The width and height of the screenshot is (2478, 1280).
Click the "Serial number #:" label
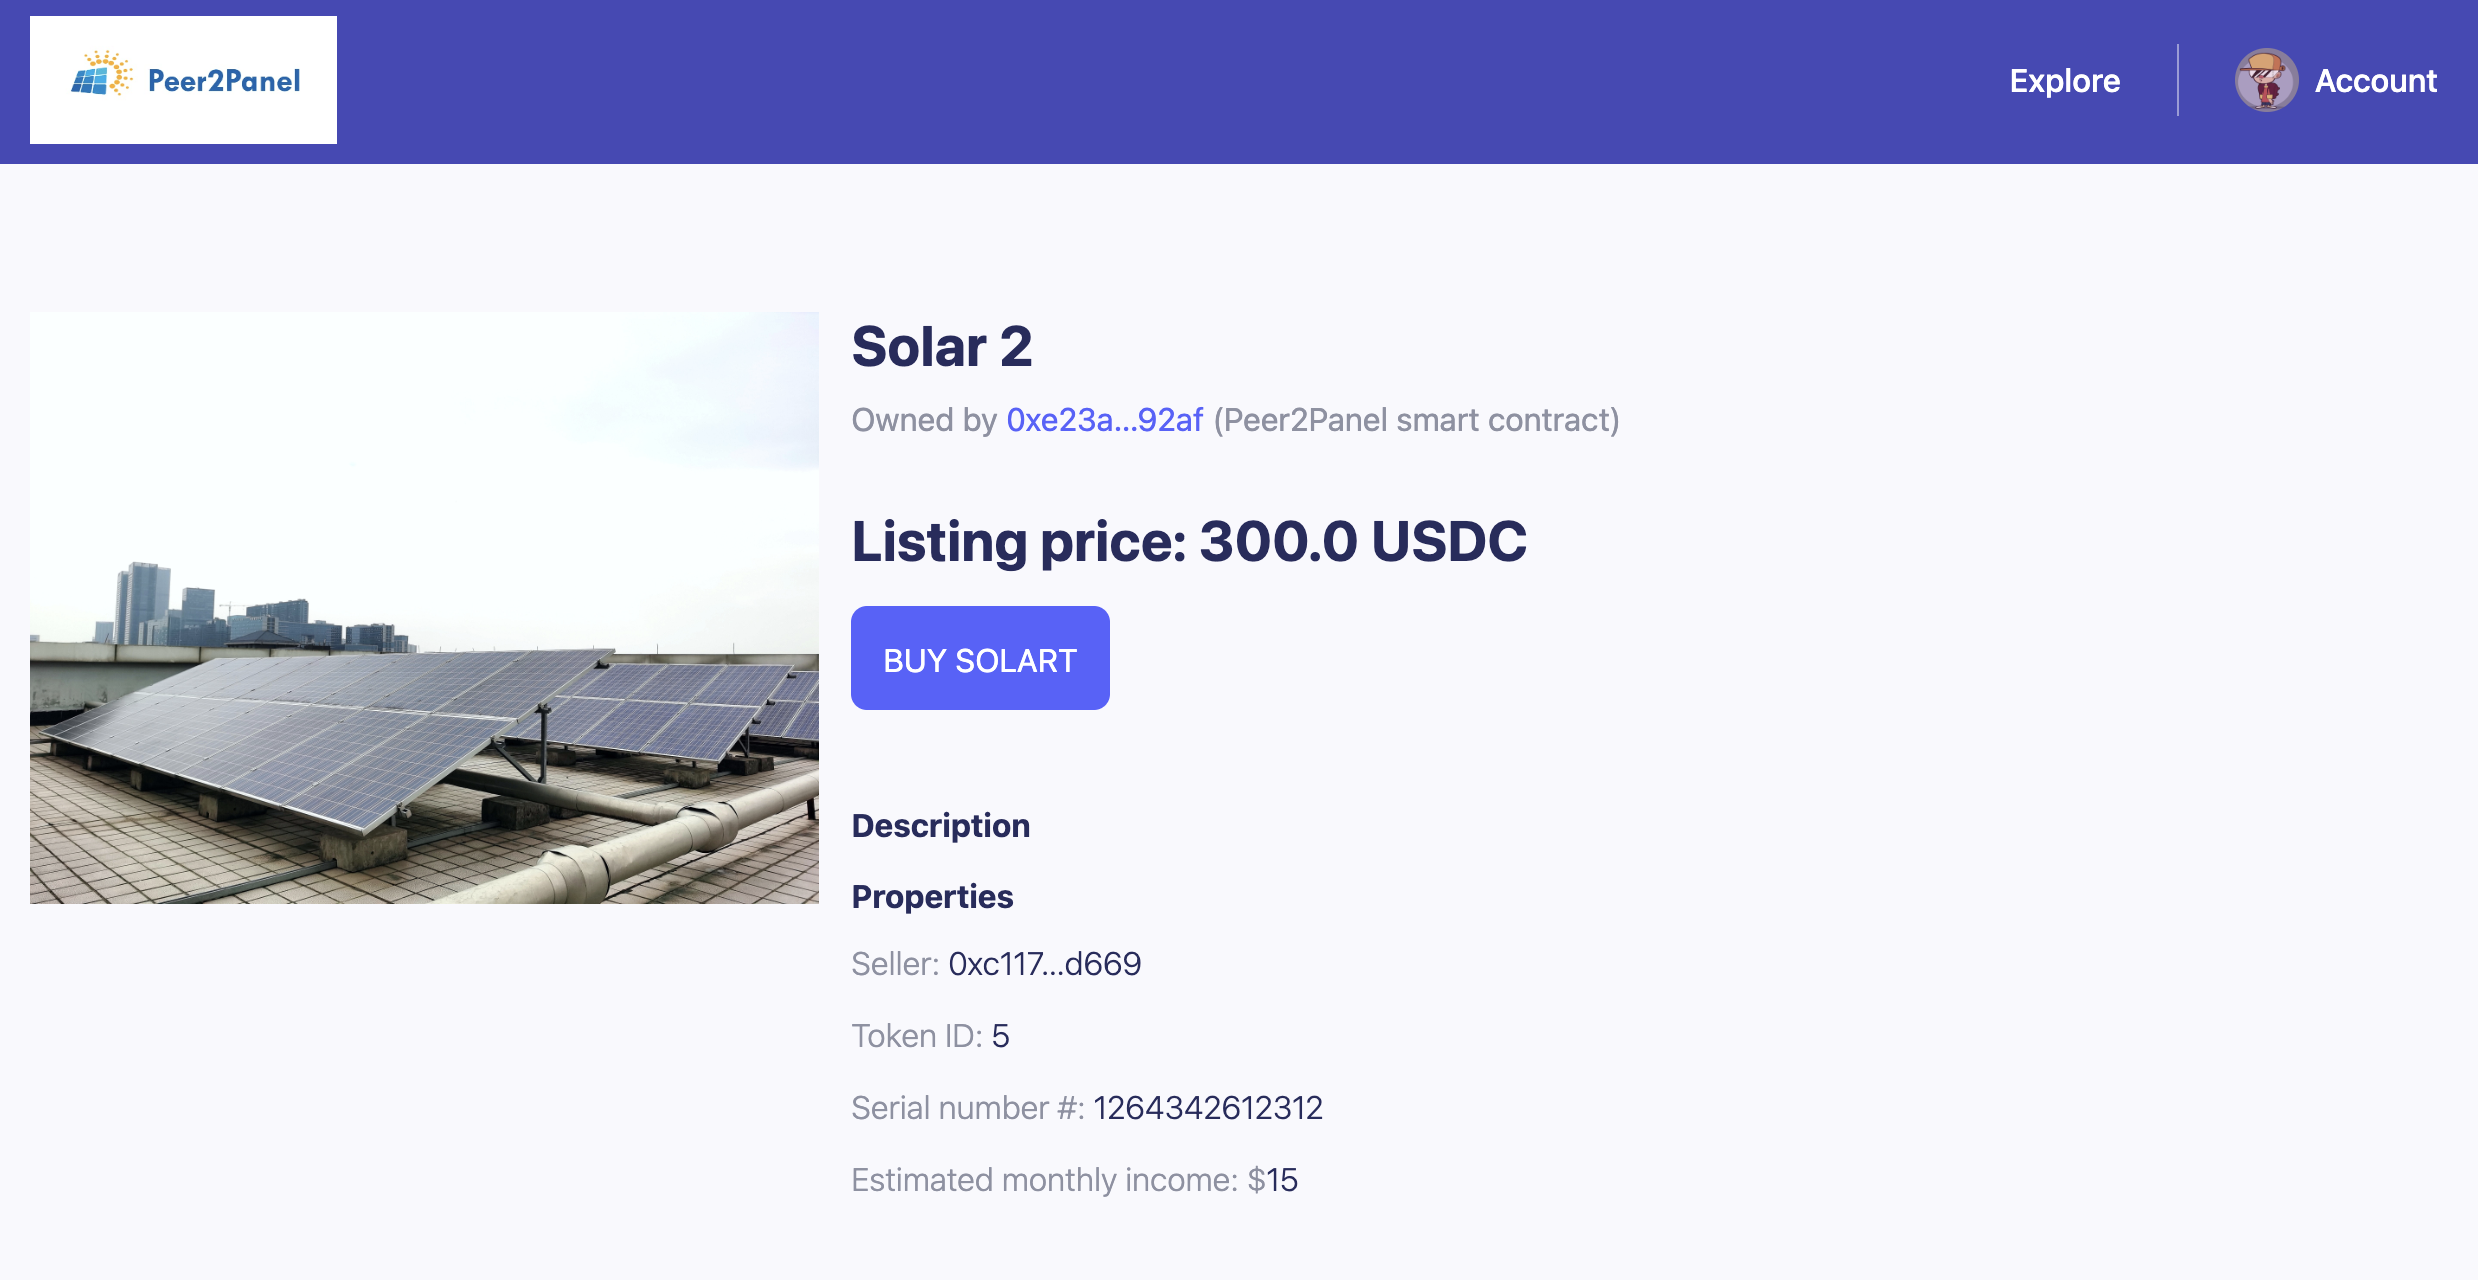[x=967, y=1108]
